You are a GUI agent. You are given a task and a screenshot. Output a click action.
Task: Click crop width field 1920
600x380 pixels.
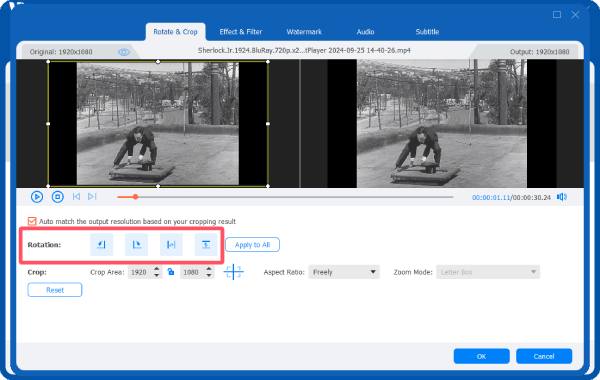click(x=140, y=272)
